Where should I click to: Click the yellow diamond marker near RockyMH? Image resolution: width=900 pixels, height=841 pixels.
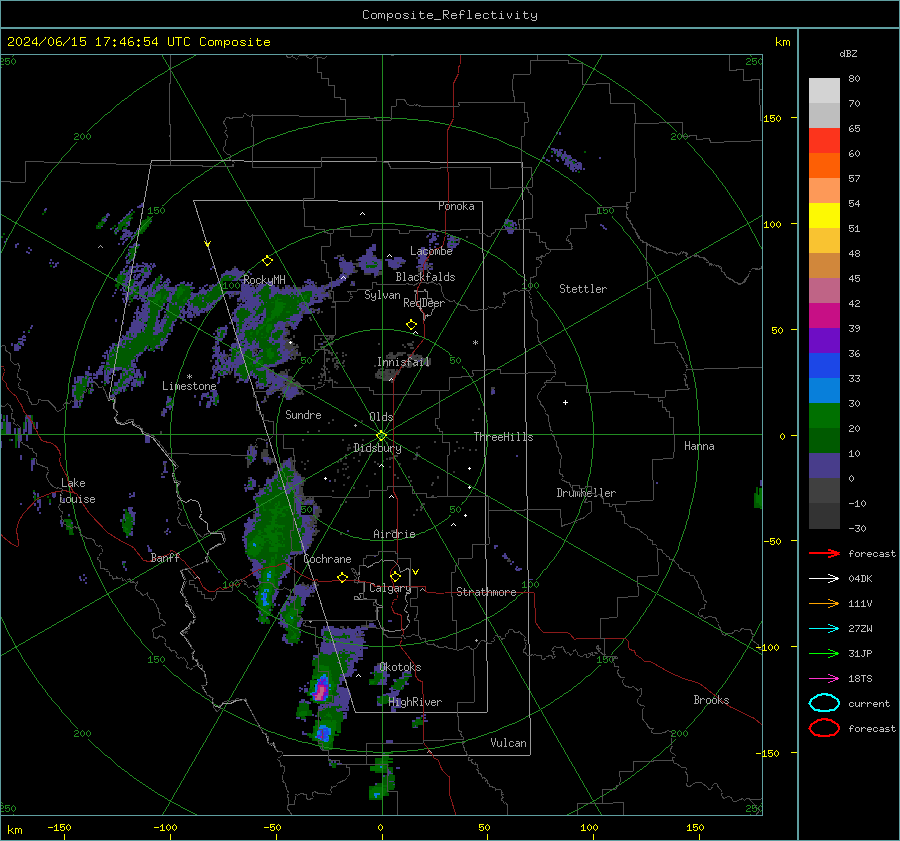(267, 261)
